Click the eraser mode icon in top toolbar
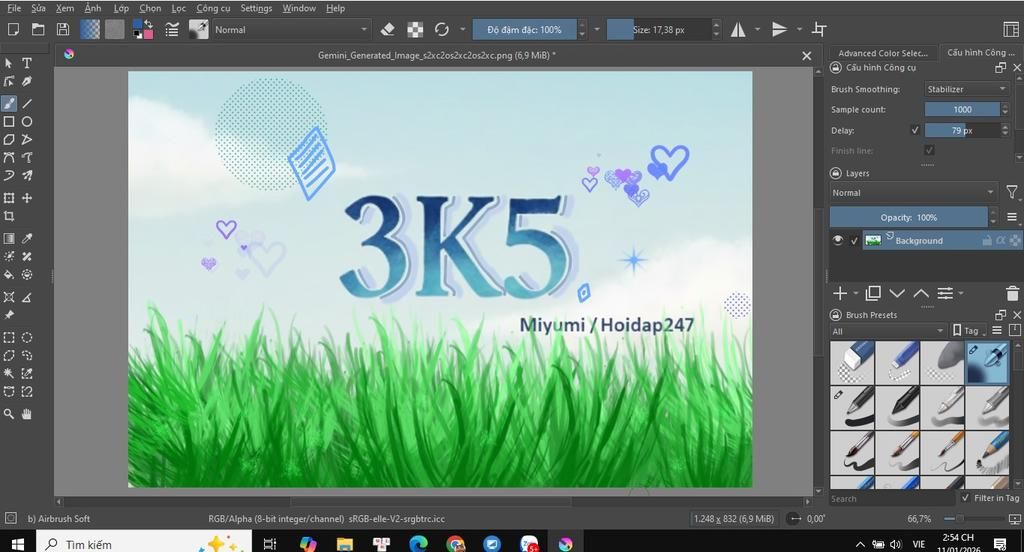The image size is (1024, 552). click(x=388, y=30)
